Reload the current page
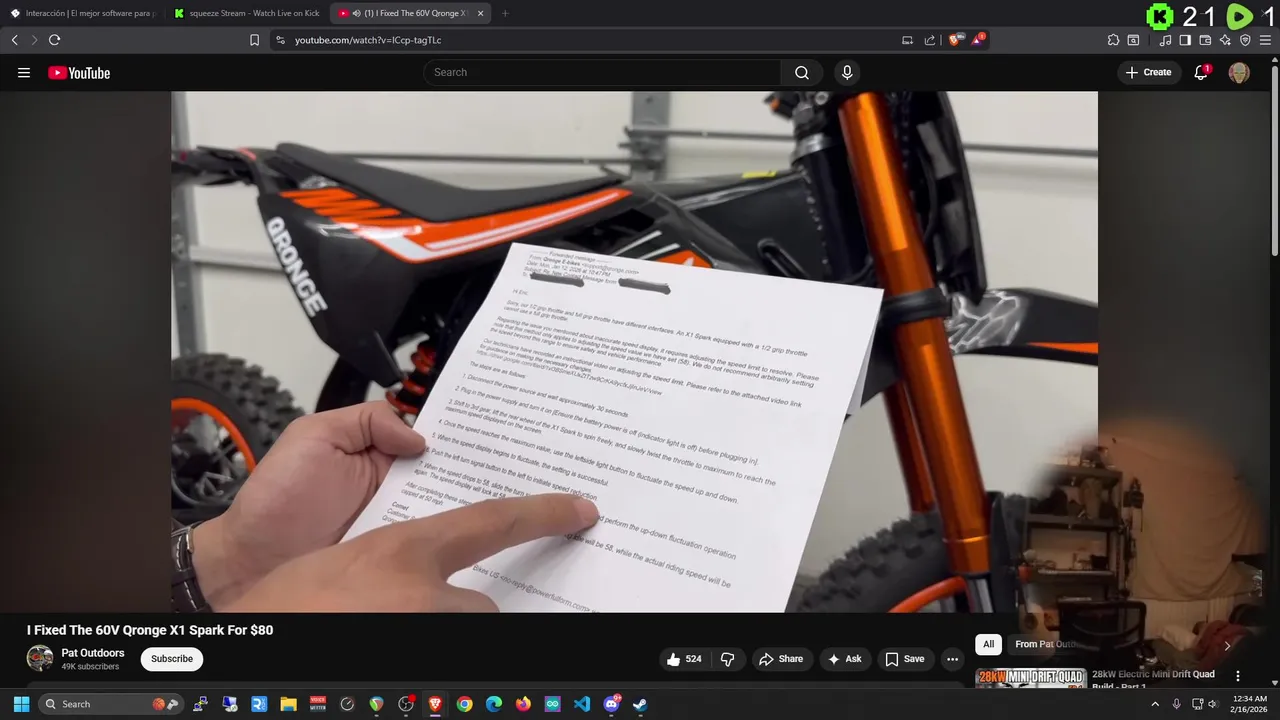The height and width of the screenshot is (720, 1280). (54, 40)
